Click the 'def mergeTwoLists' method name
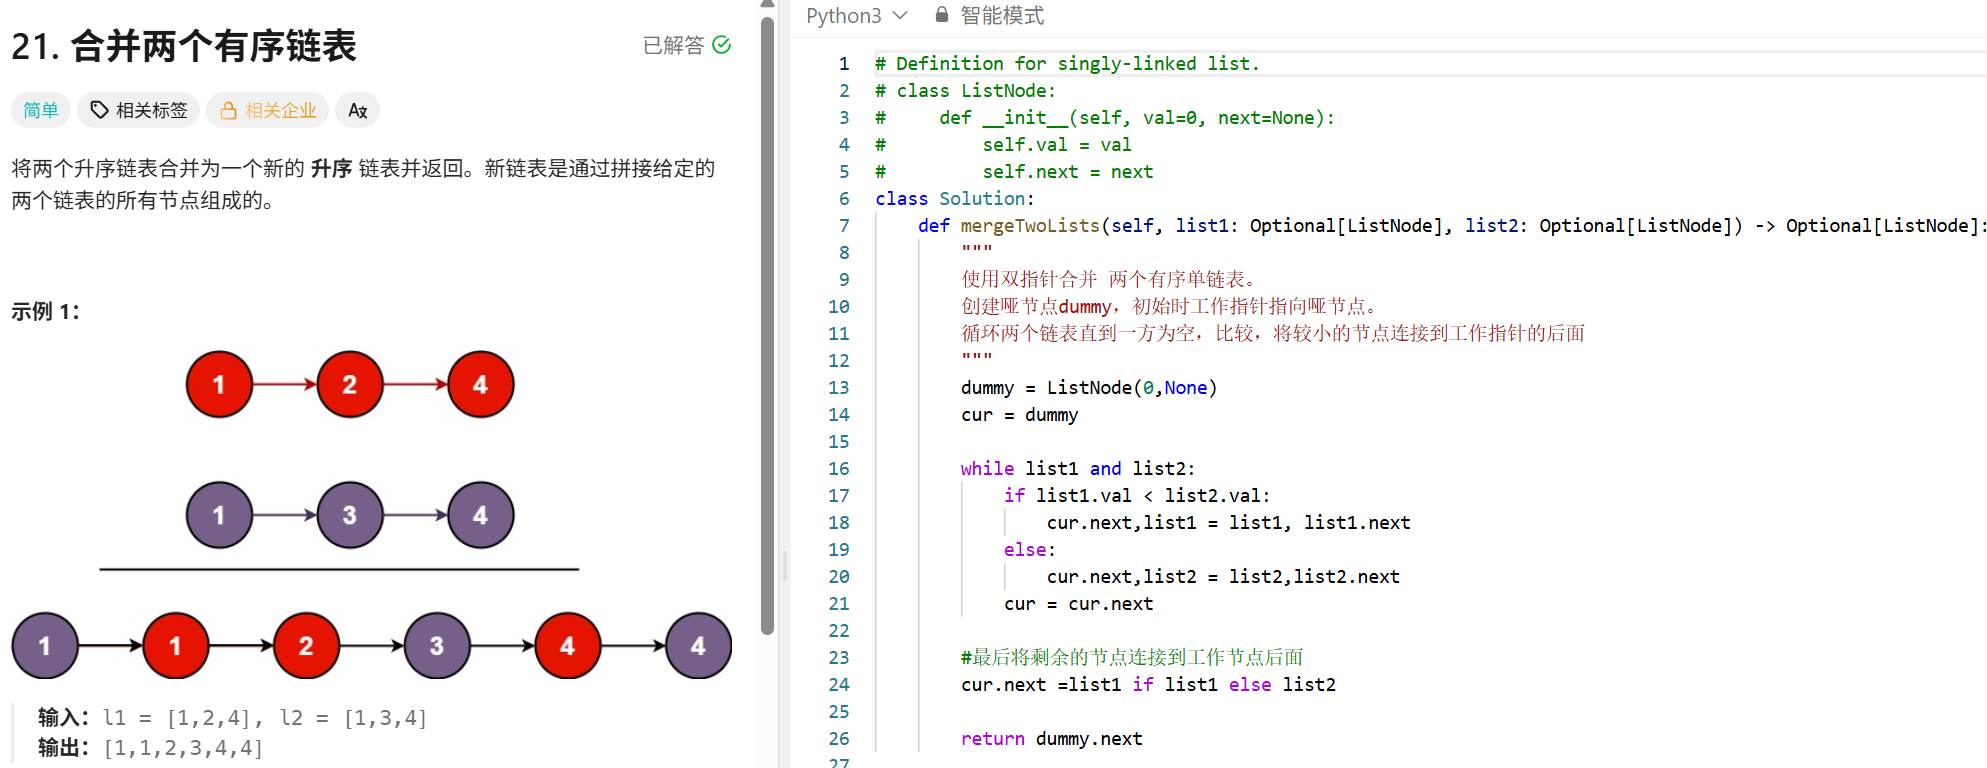Image resolution: width=1987 pixels, height=768 pixels. tap(1030, 226)
